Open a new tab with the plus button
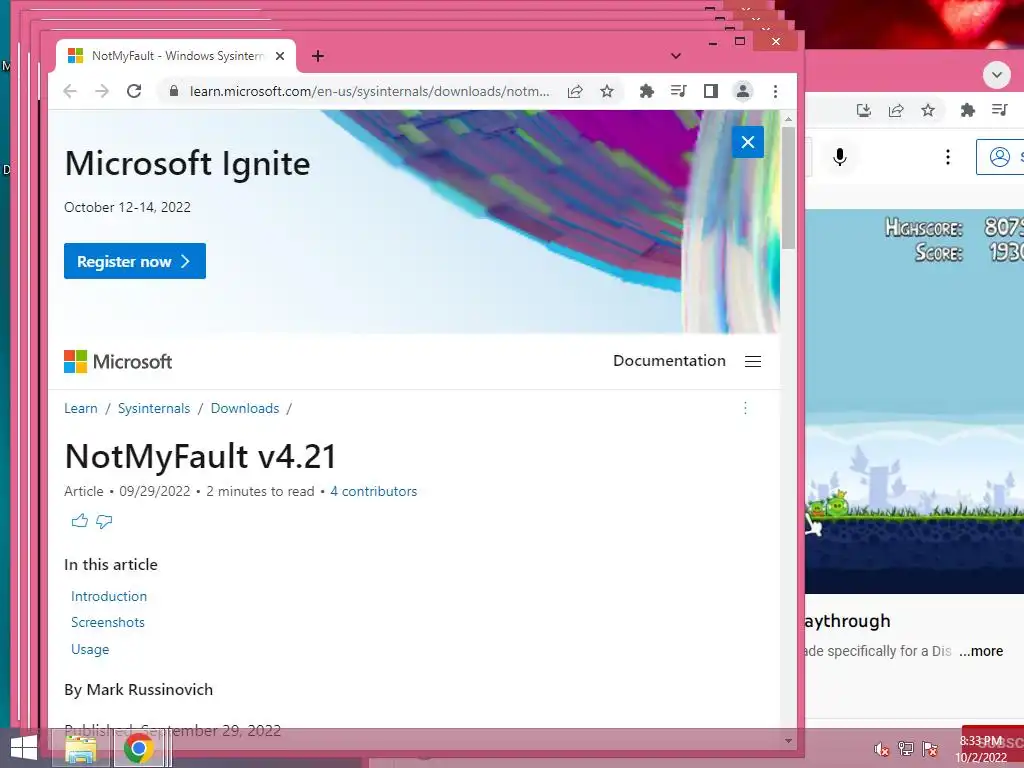Screen dimensions: 1024x768 click(x=318, y=56)
